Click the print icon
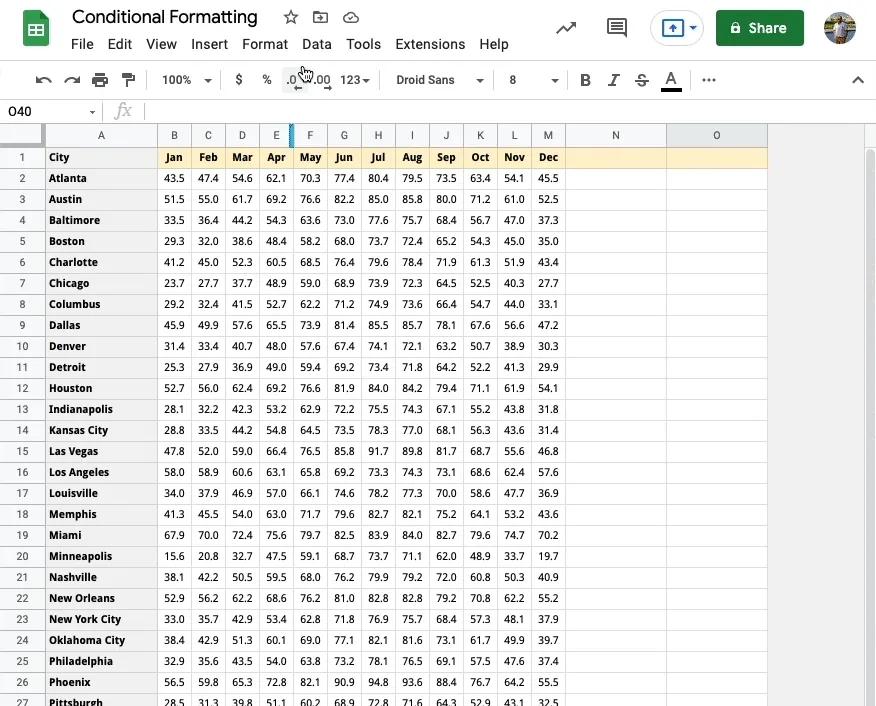The image size is (876, 706). (100, 80)
